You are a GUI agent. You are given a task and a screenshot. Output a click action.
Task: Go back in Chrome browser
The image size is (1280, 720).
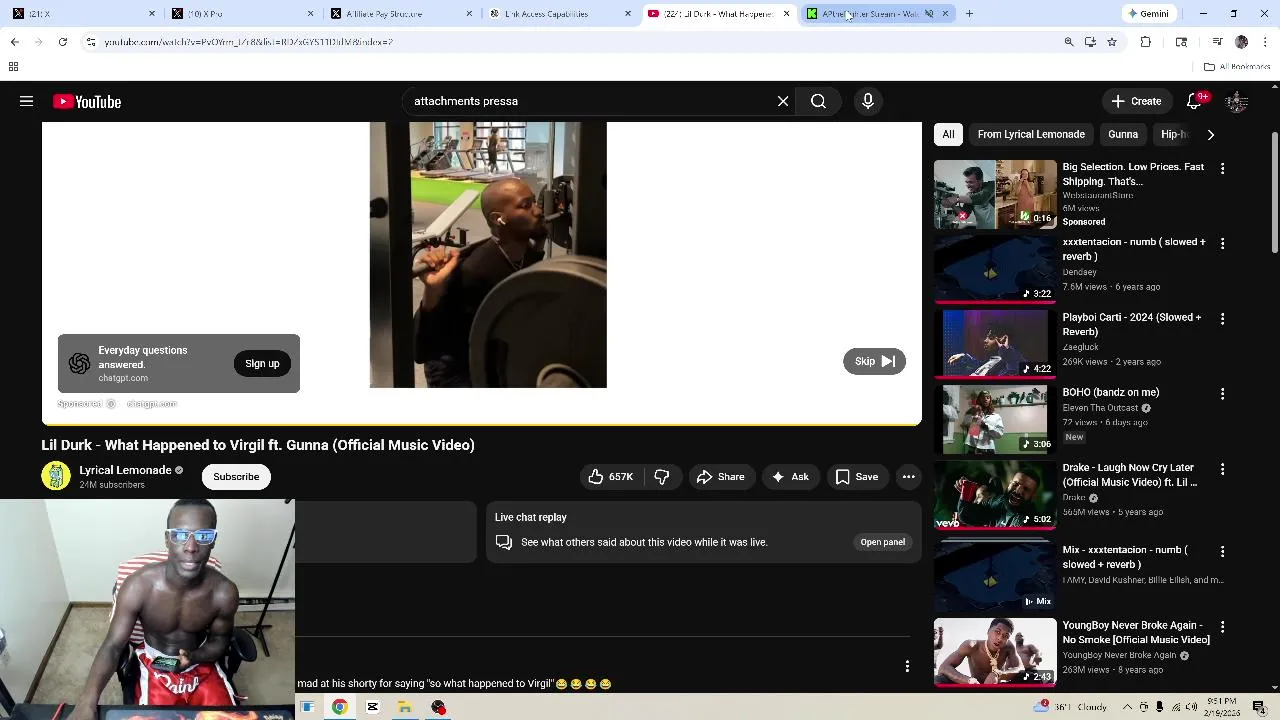click(14, 42)
